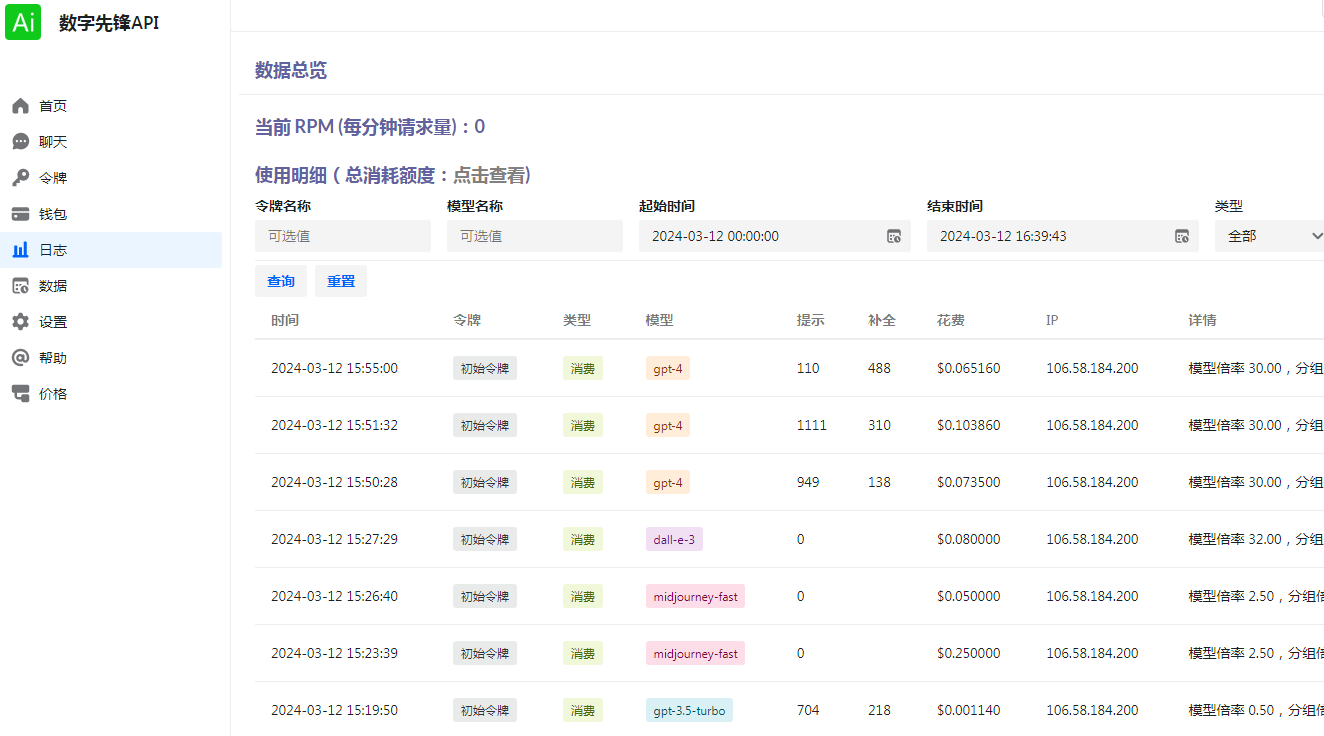1324x736 pixels.
Task: Click the cost $0.001140
Action: pos(969,710)
